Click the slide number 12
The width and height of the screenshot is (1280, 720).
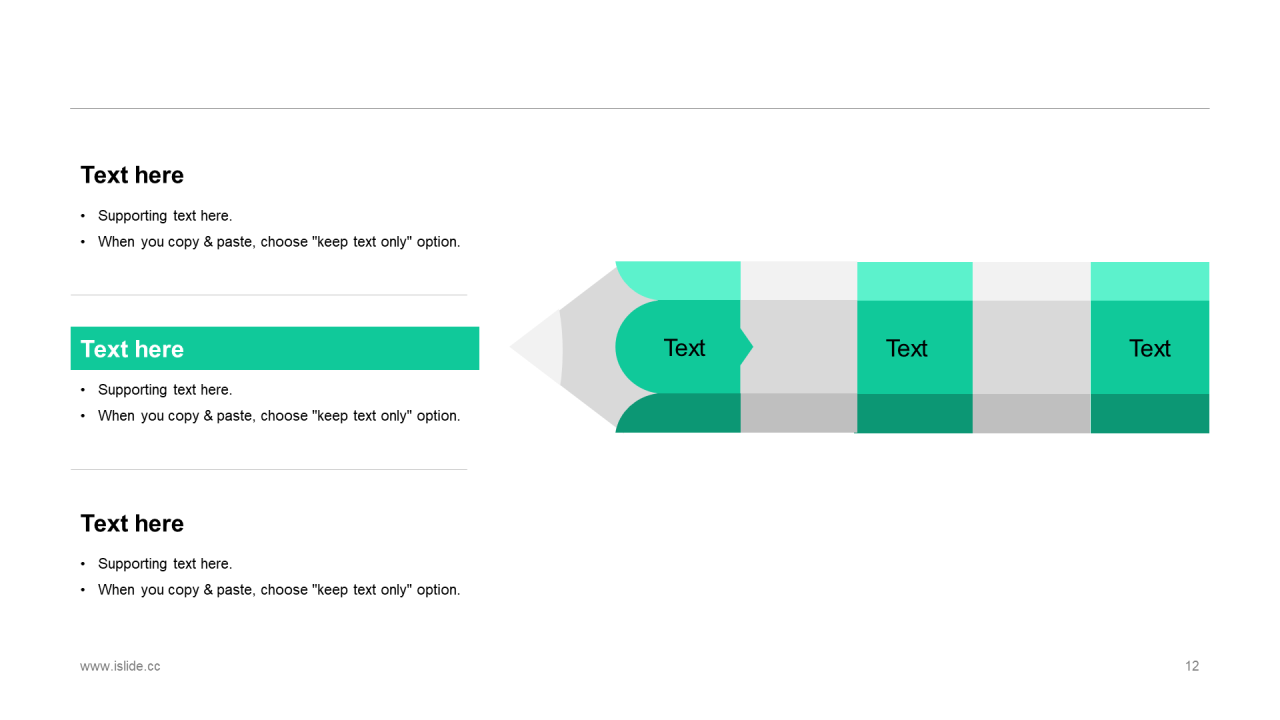pos(1192,666)
